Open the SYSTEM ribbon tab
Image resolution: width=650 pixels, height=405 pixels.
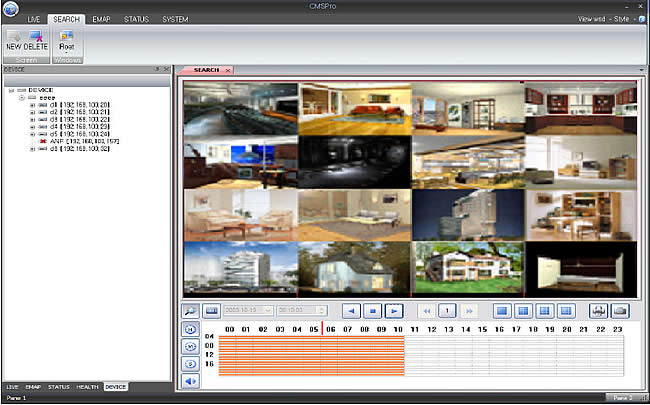(x=175, y=19)
